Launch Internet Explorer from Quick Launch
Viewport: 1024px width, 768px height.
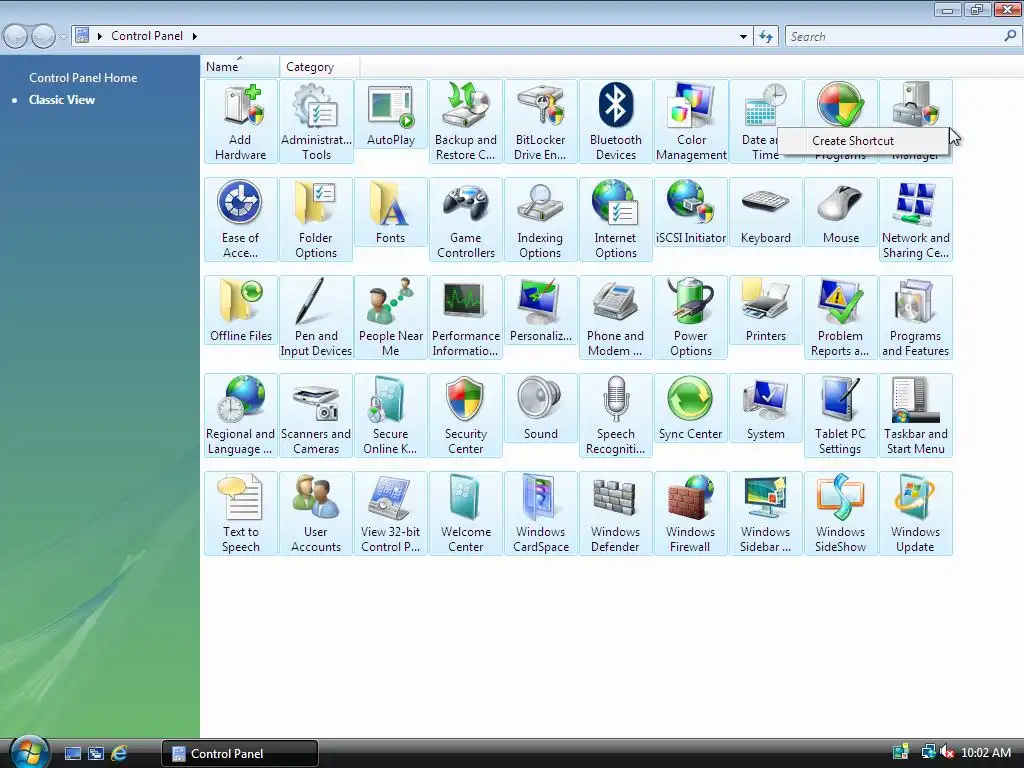tap(119, 754)
